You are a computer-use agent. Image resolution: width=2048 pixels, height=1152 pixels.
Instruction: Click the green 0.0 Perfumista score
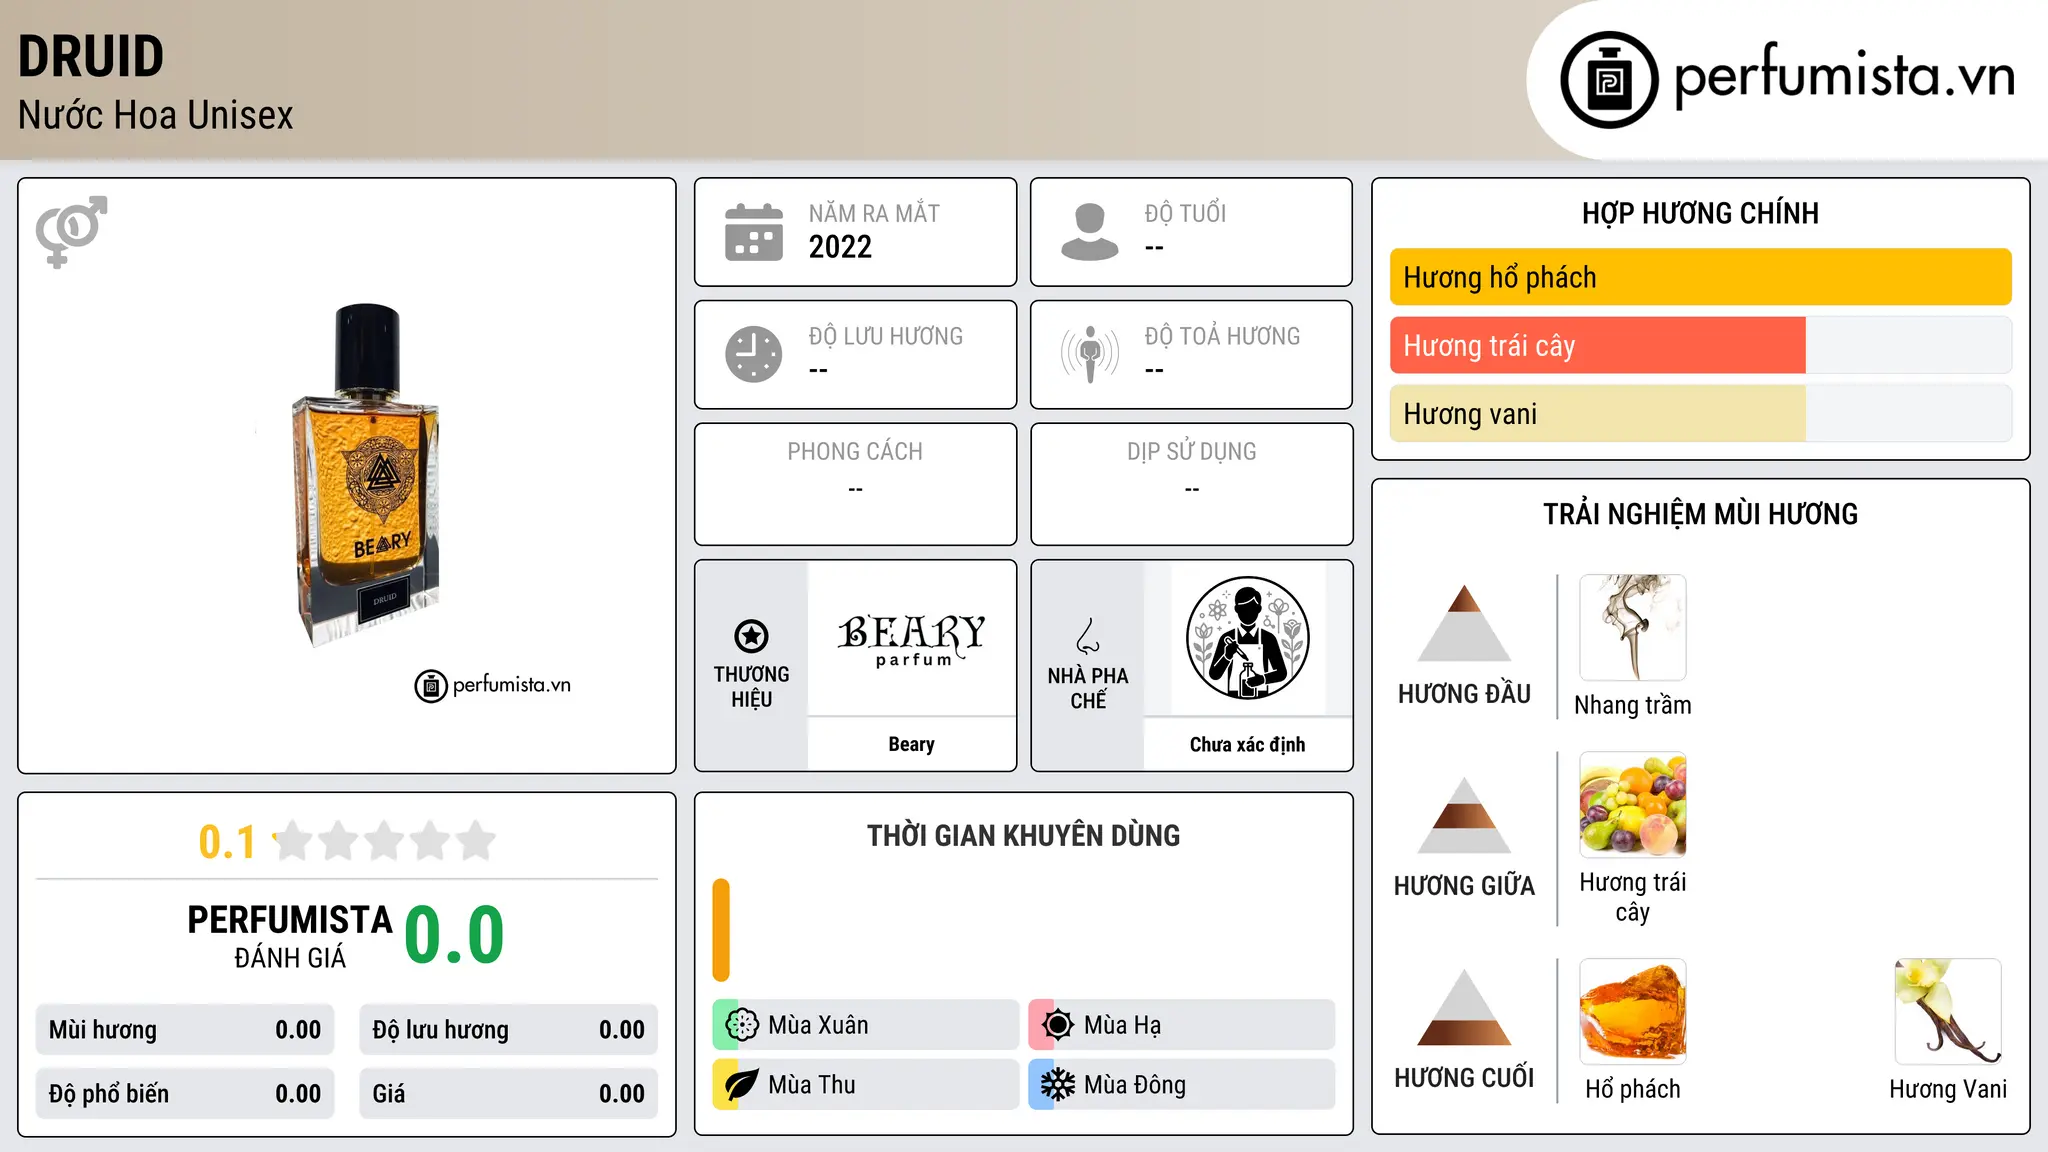(x=454, y=935)
